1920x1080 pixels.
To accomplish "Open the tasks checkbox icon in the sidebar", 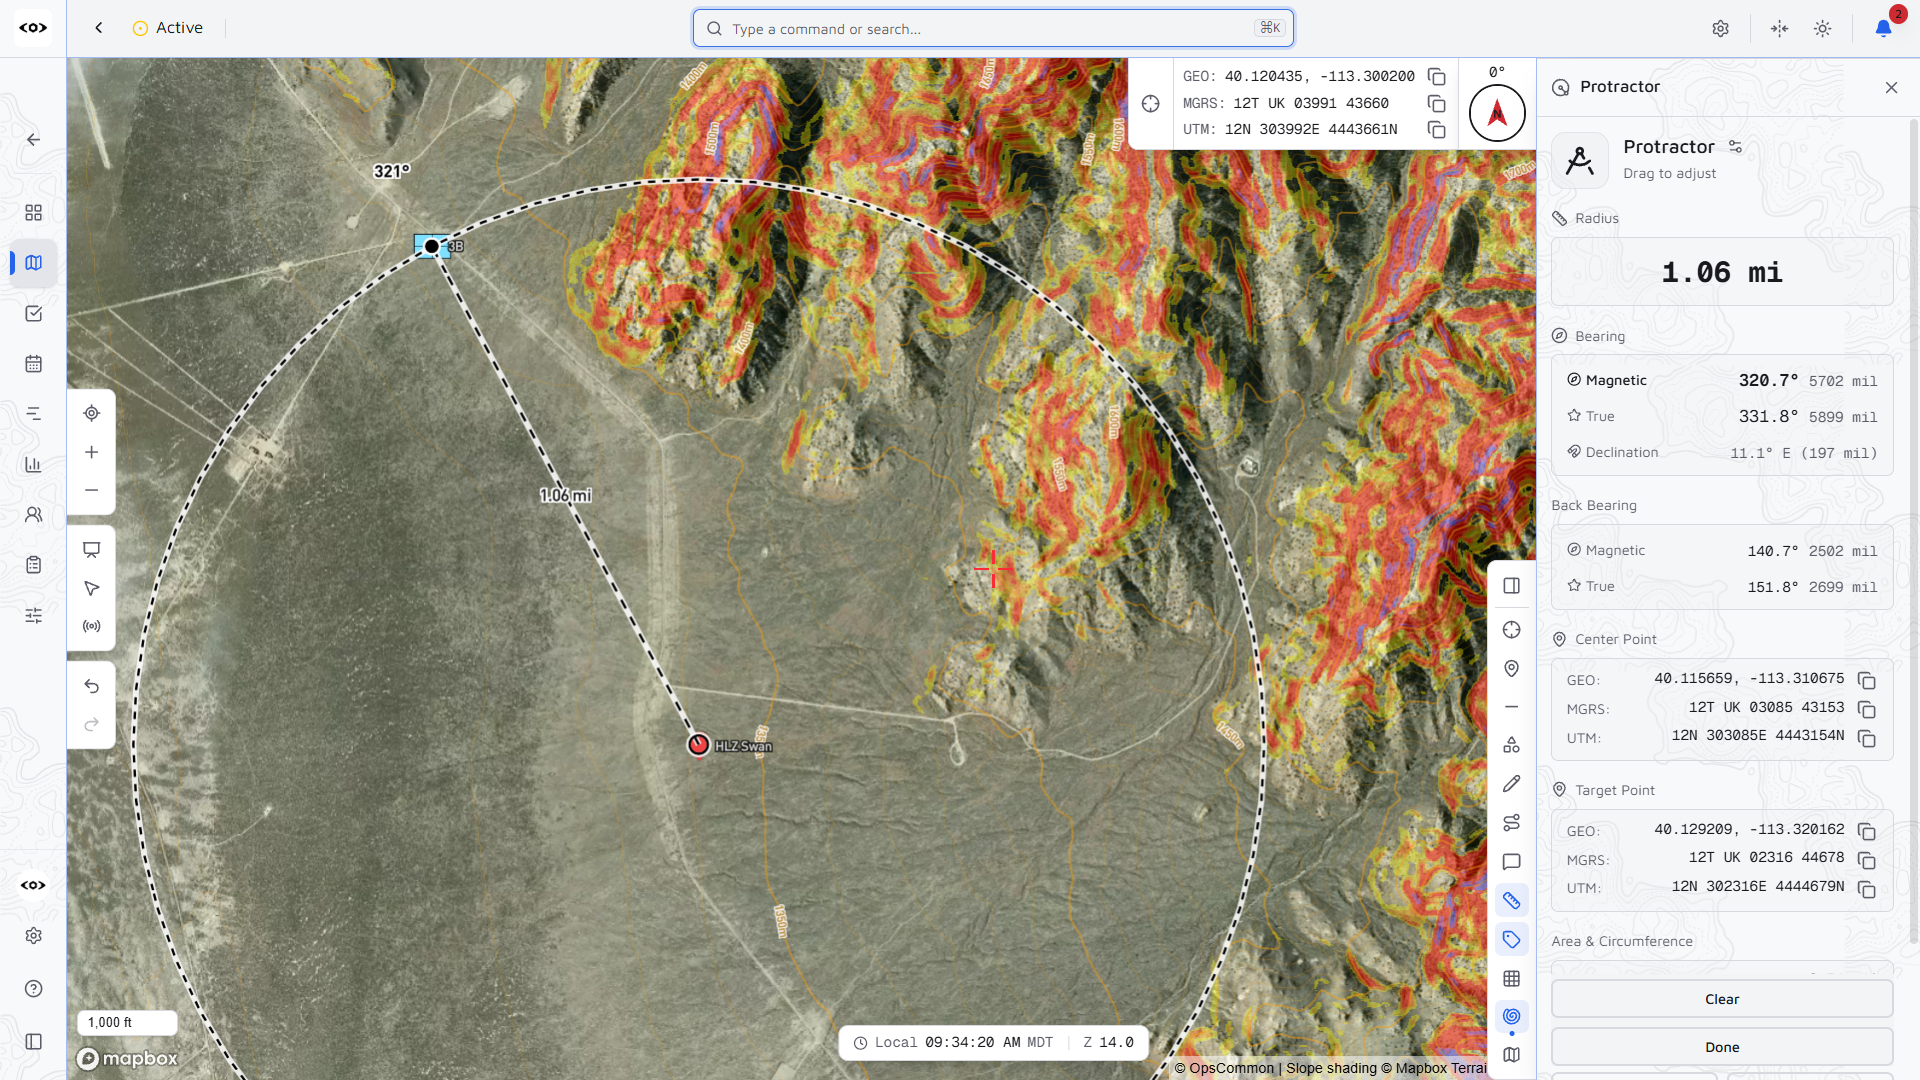I will pyautogui.click(x=33, y=313).
